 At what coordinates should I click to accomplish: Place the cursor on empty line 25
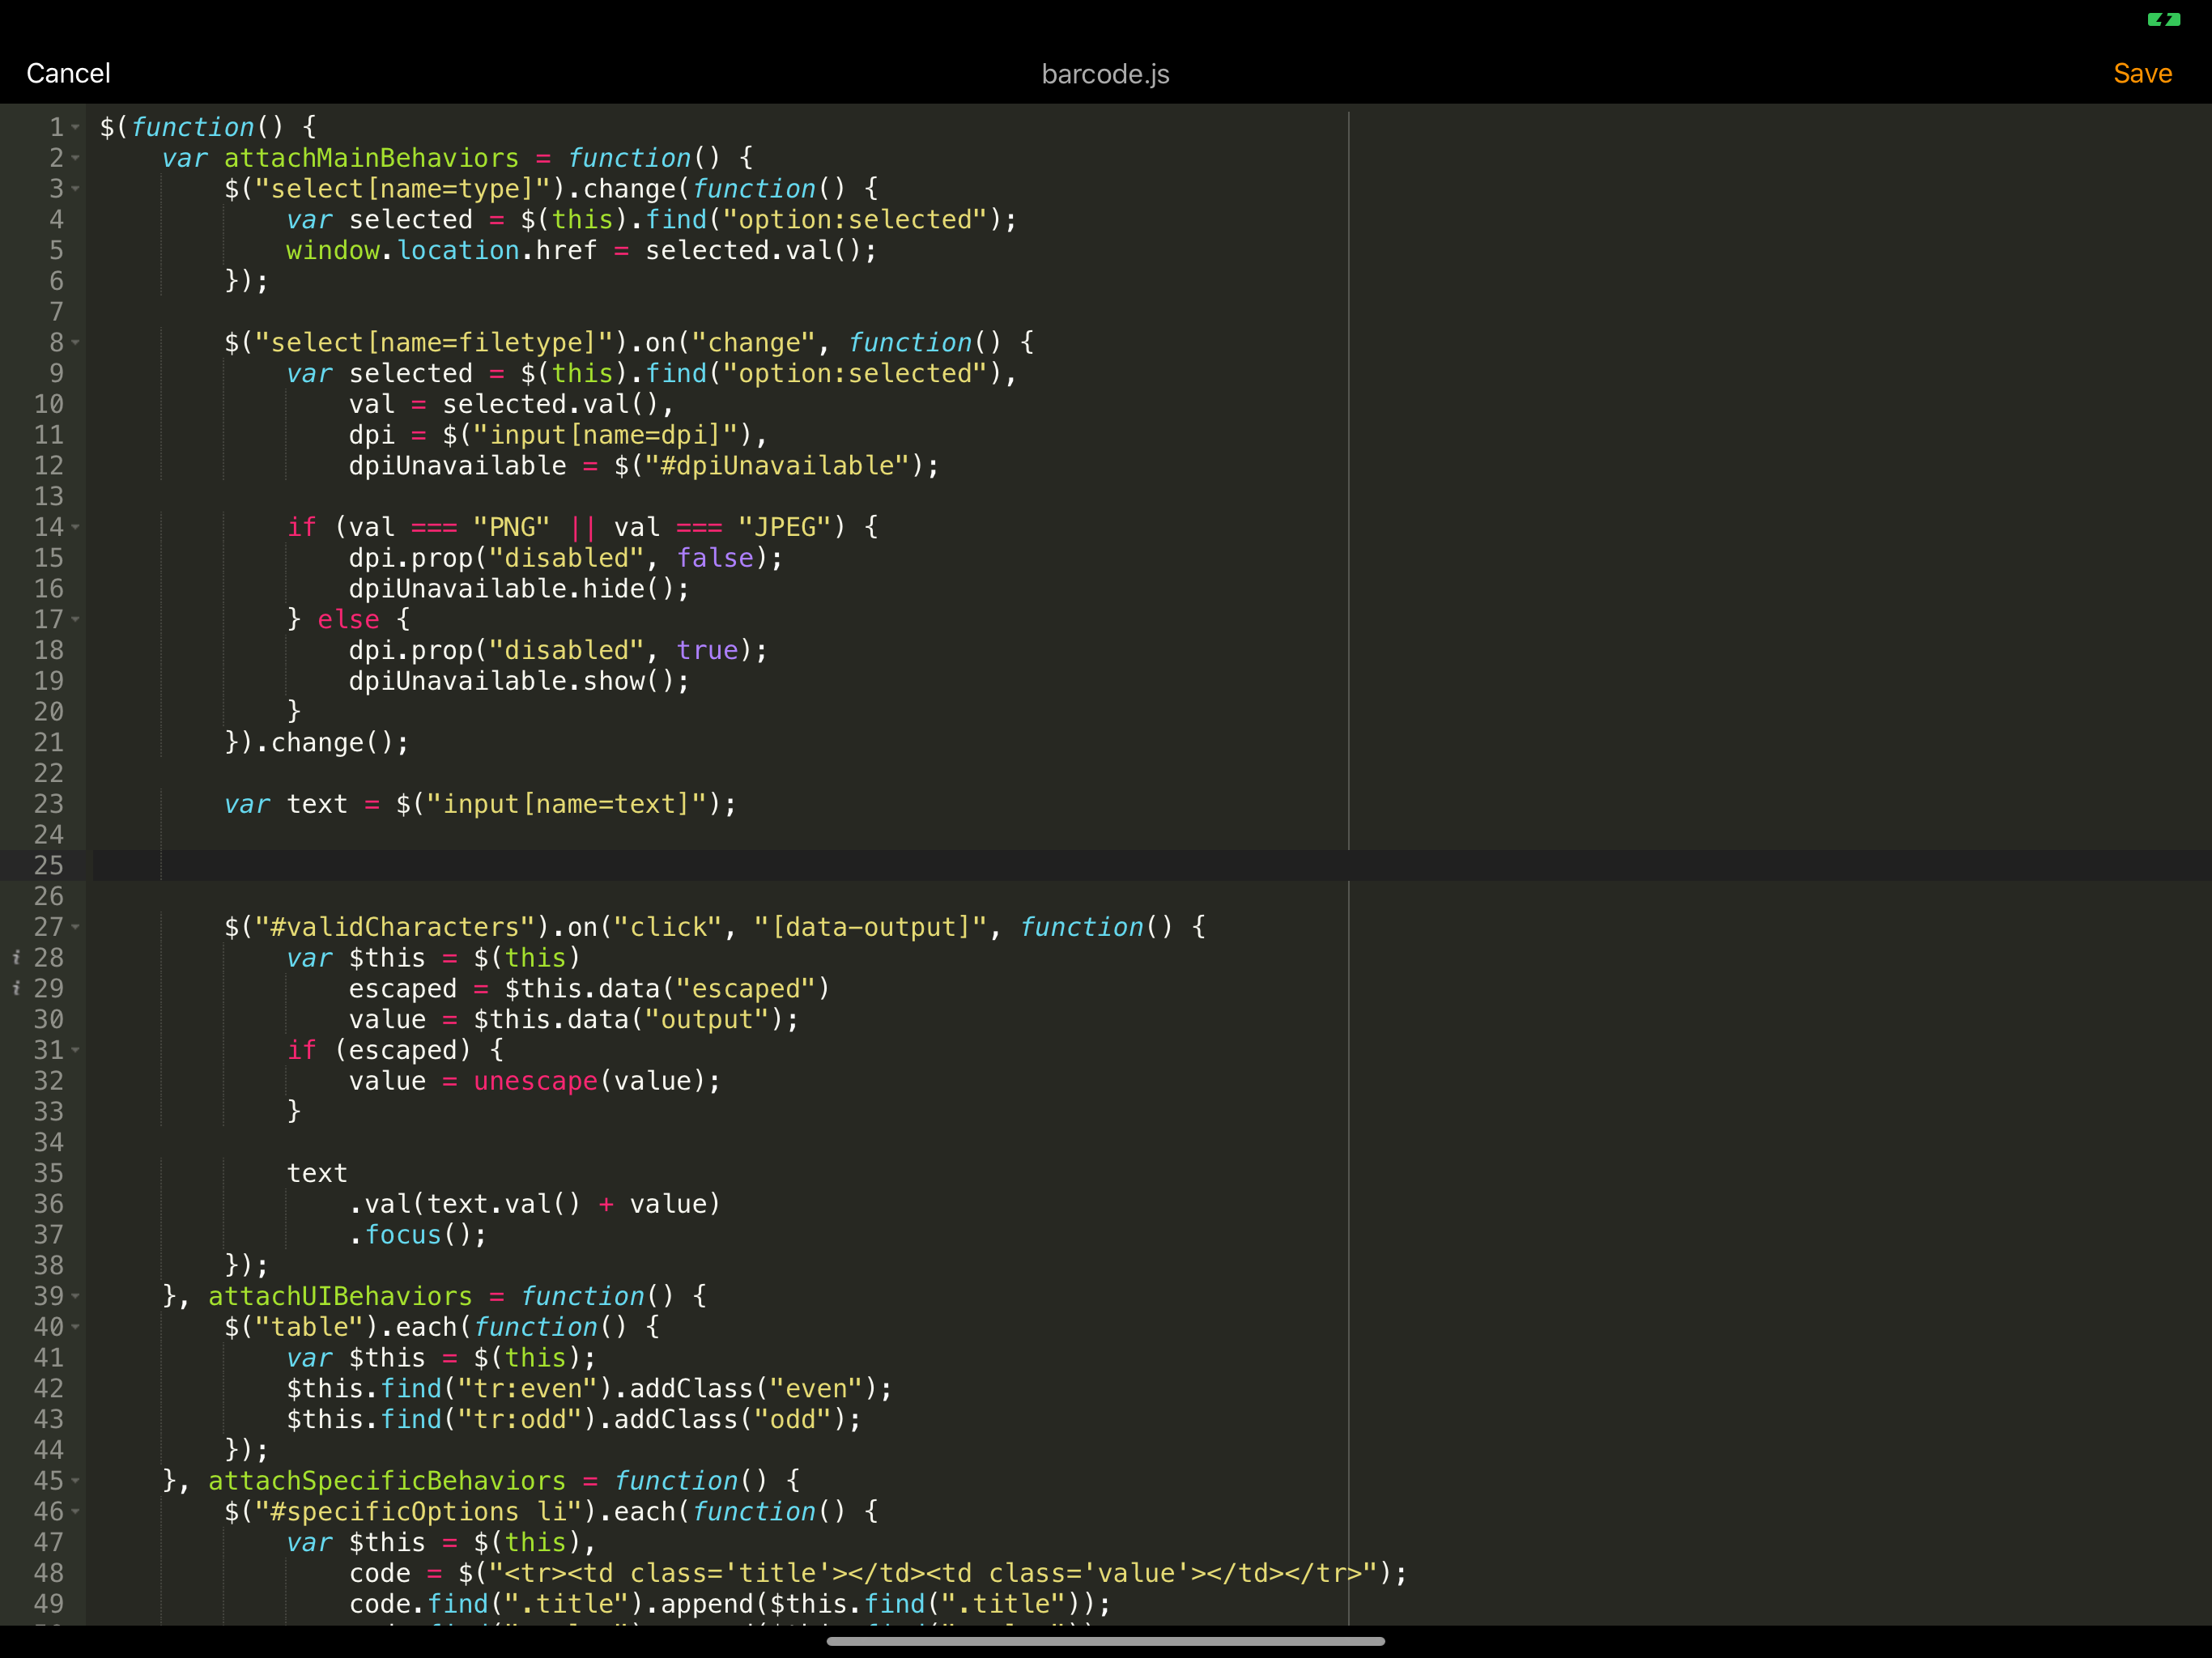point(700,866)
